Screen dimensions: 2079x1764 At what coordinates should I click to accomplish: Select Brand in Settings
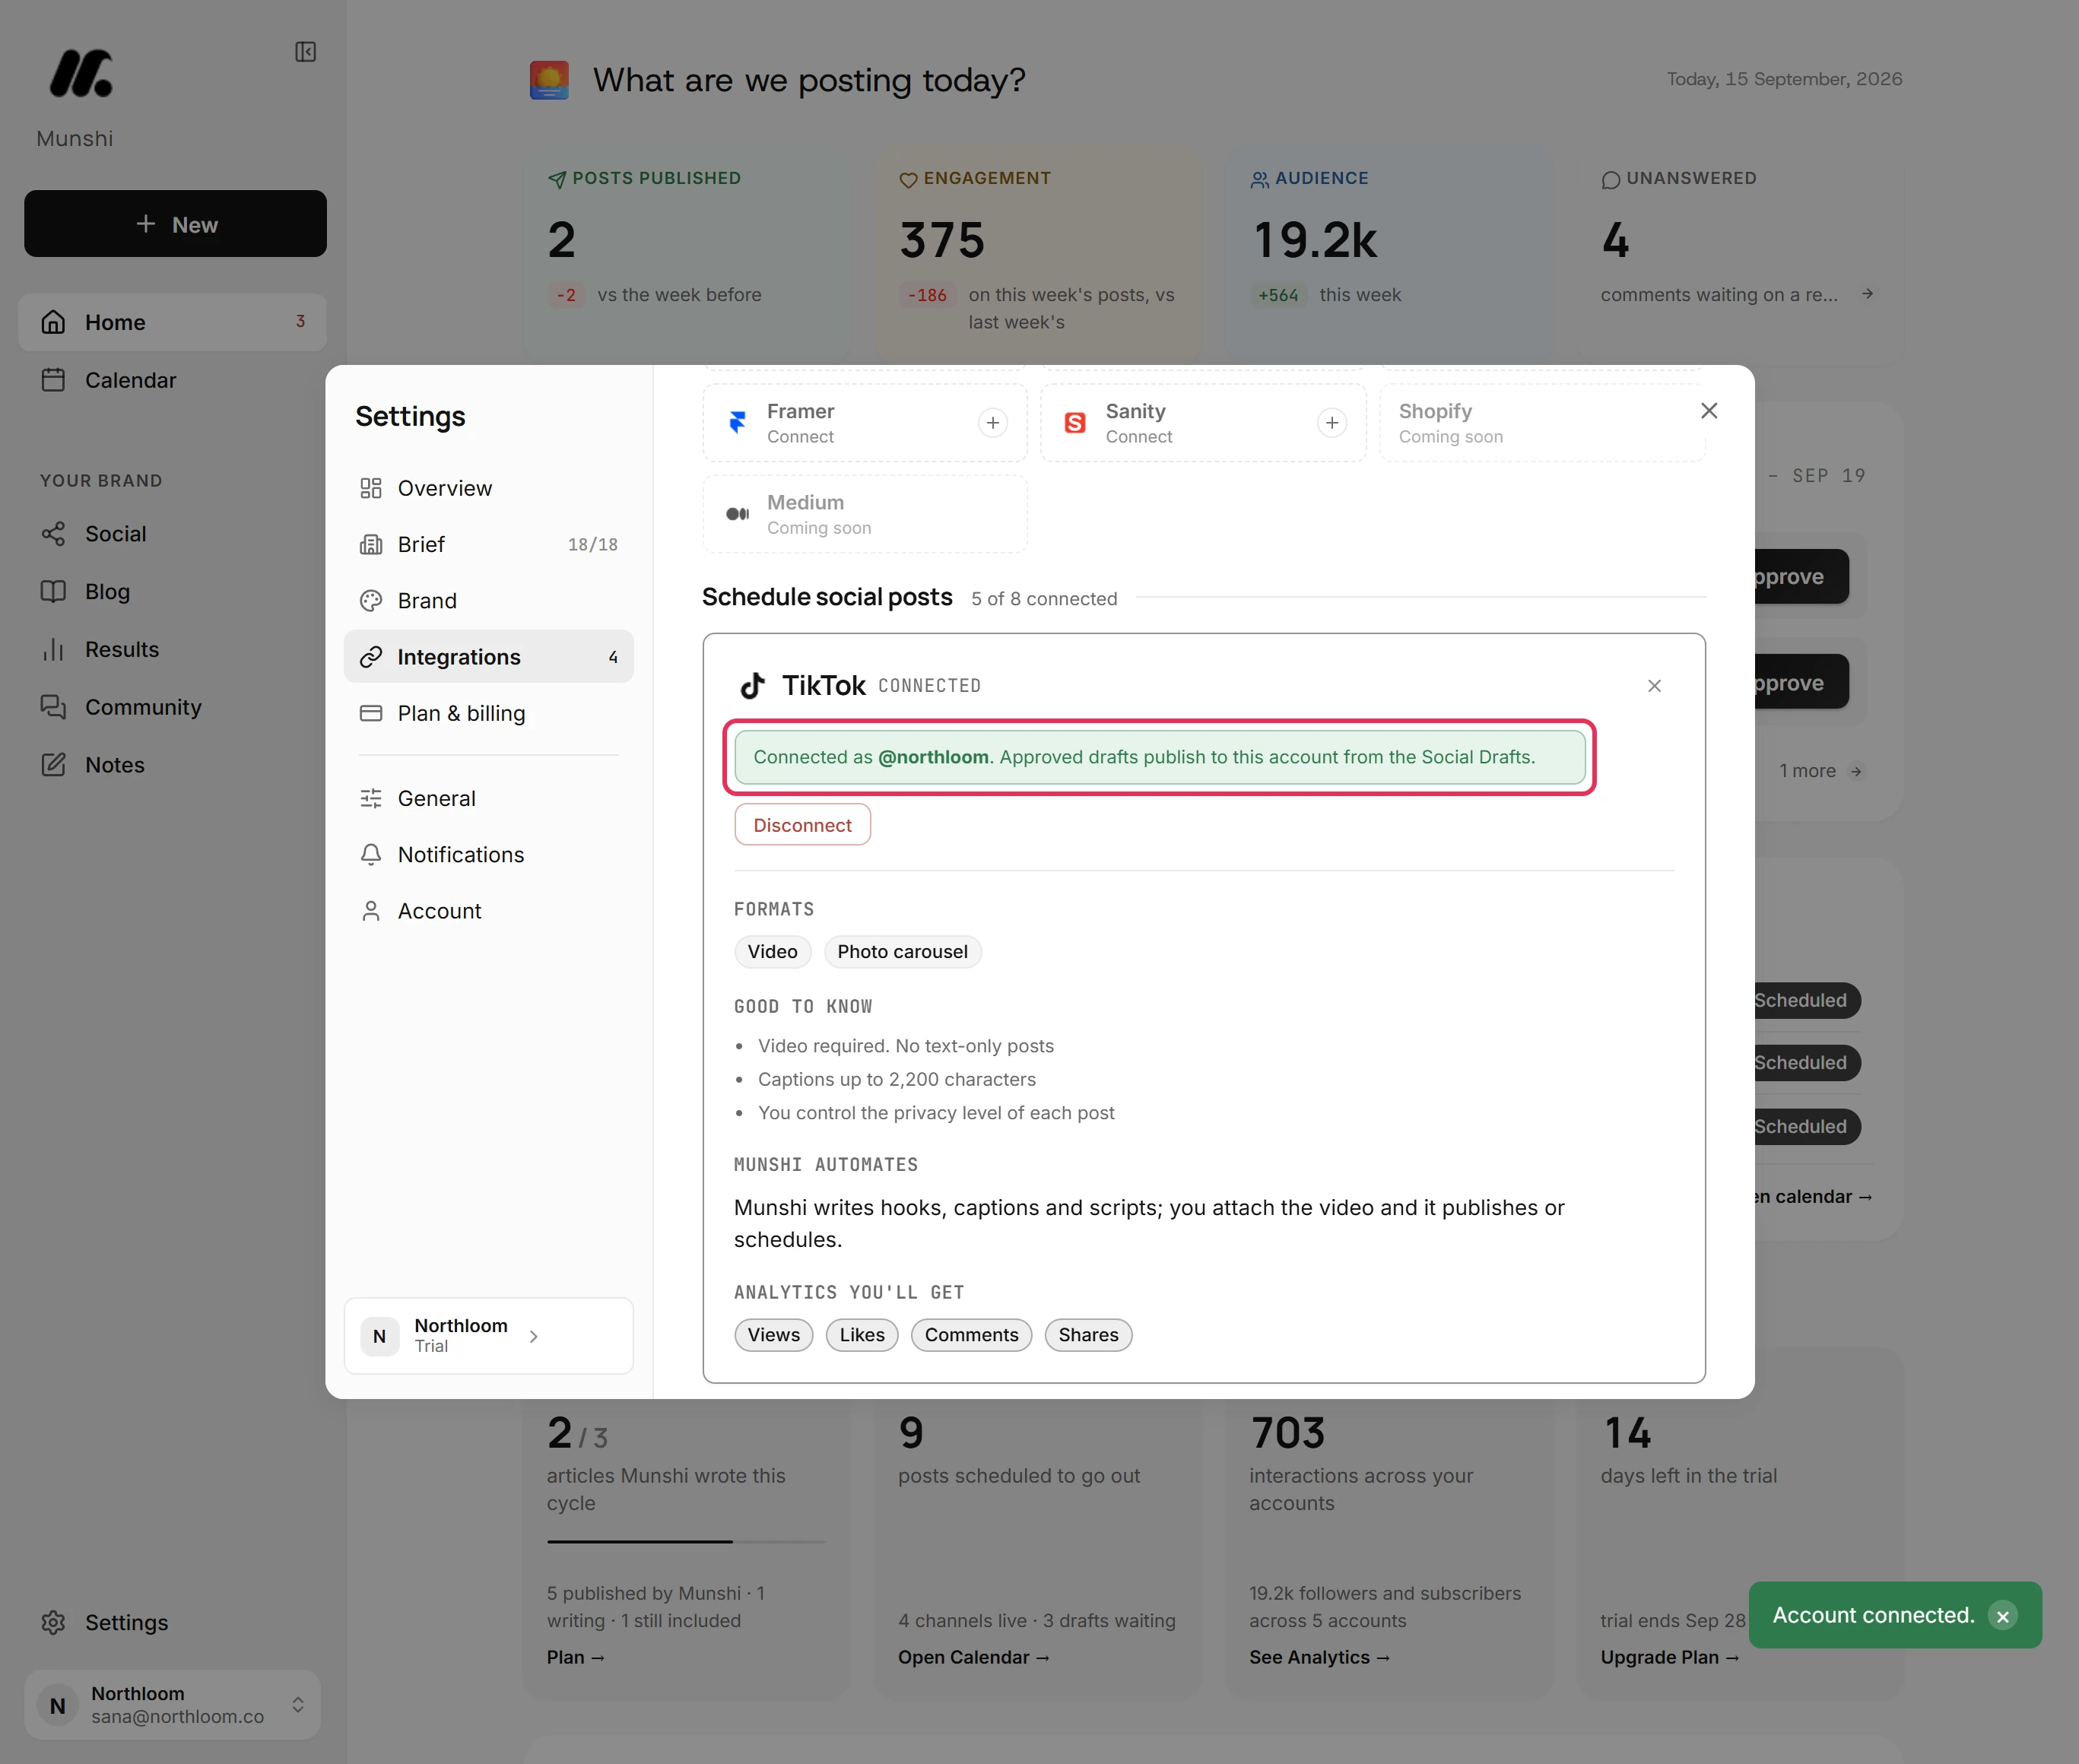click(488, 600)
